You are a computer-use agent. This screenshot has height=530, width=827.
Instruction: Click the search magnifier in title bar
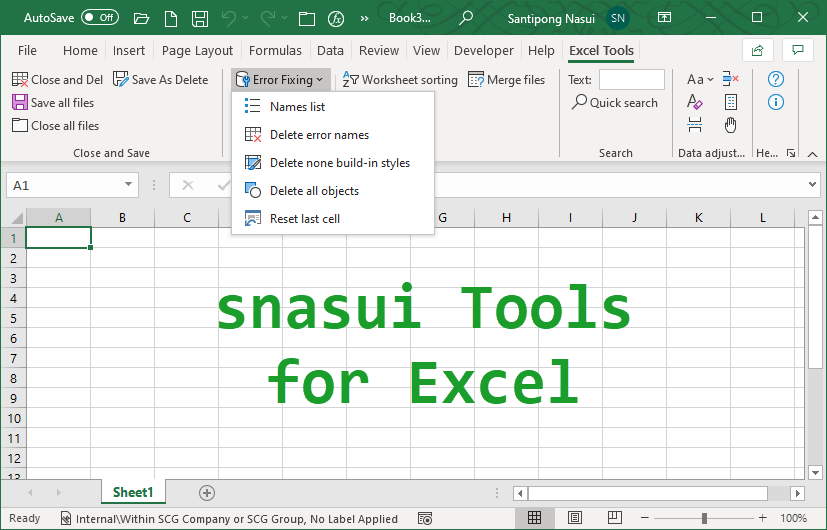pyautogui.click(x=466, y=18)
